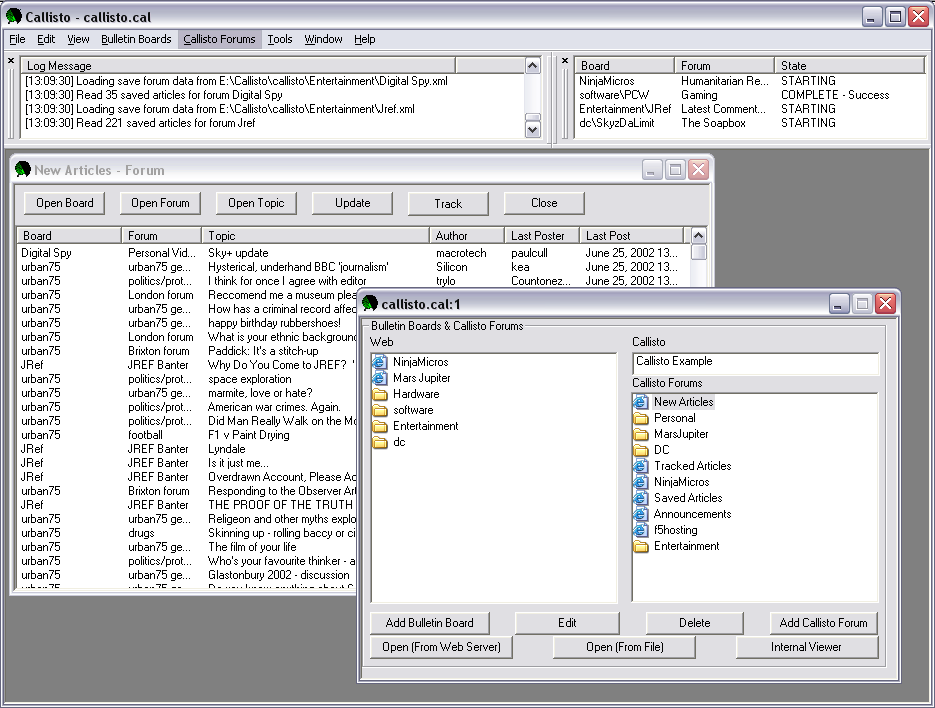Click the Edit button in callisto.cal:1 window

(567, 623)
